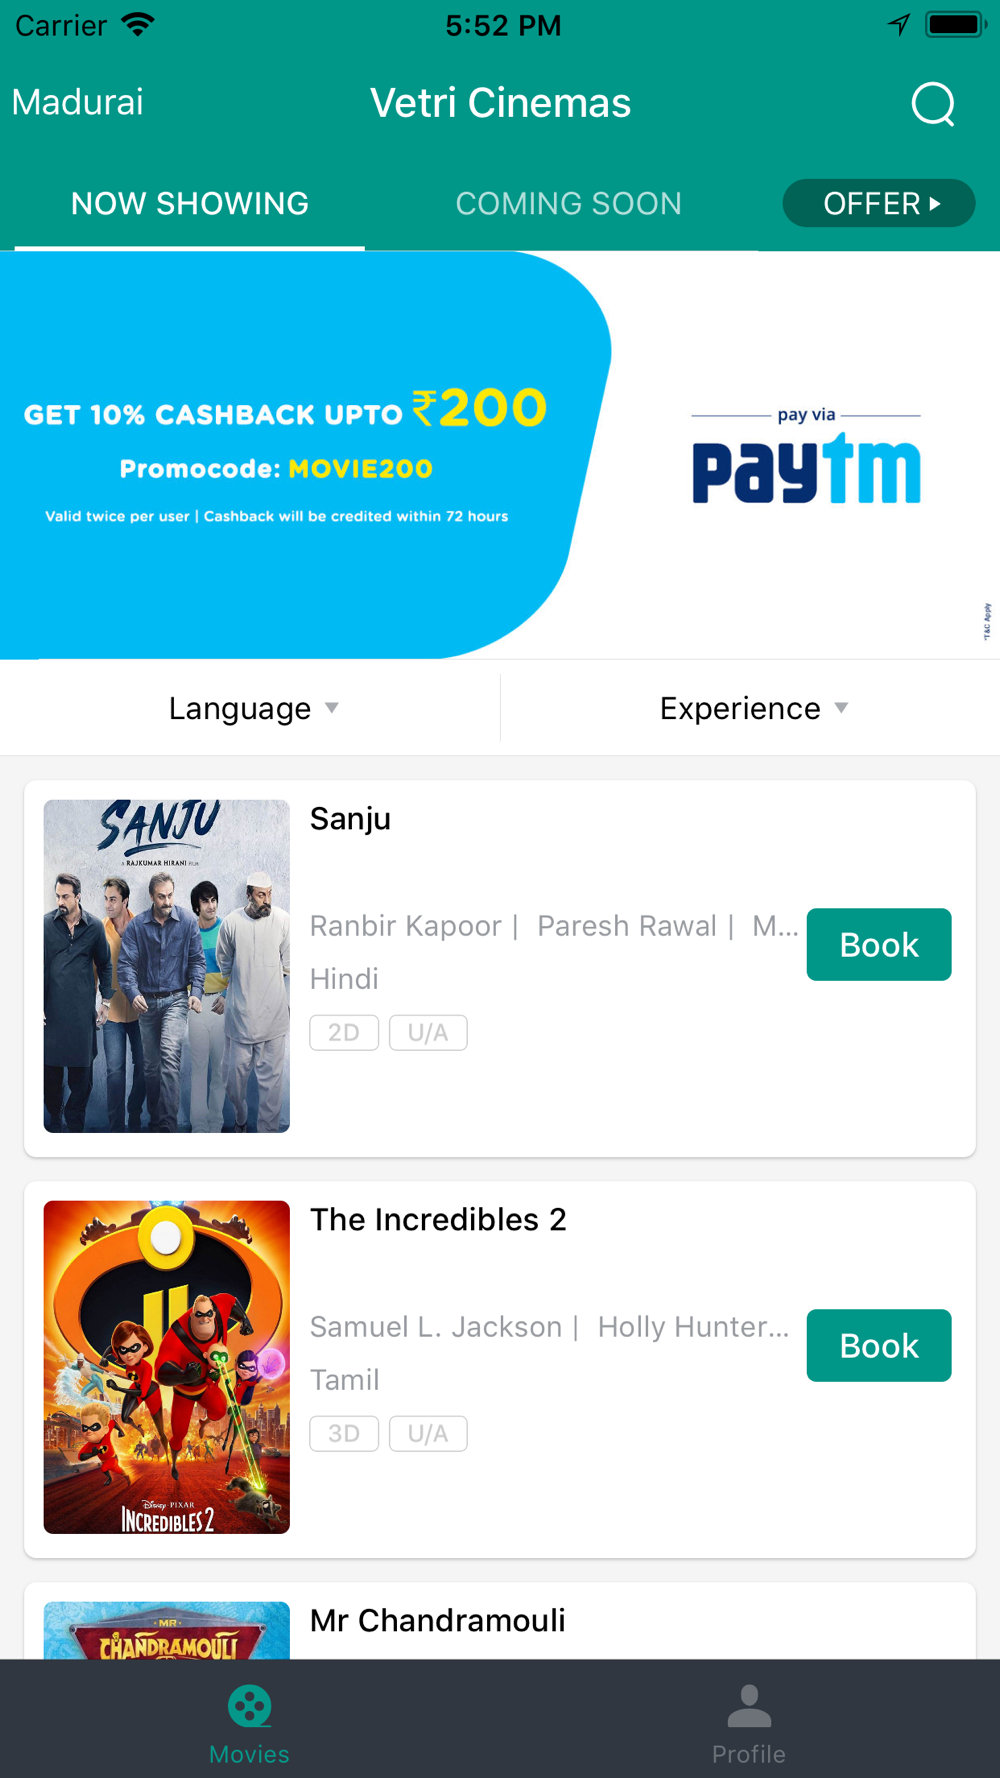Tap the location arrow status icon
The height and width of the screenshot is (1778, 1000).
899,25
